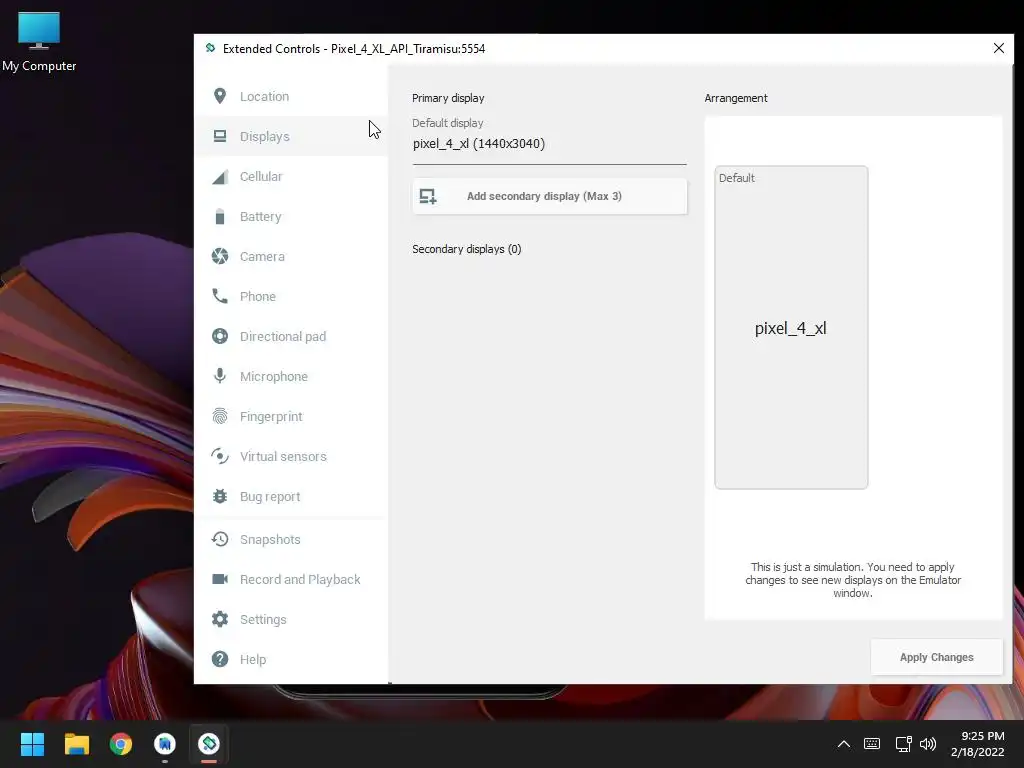The width and height of the screenshot is (1024, 768).
Task: Open the Fingerprint section
Action: coord(291,416)
